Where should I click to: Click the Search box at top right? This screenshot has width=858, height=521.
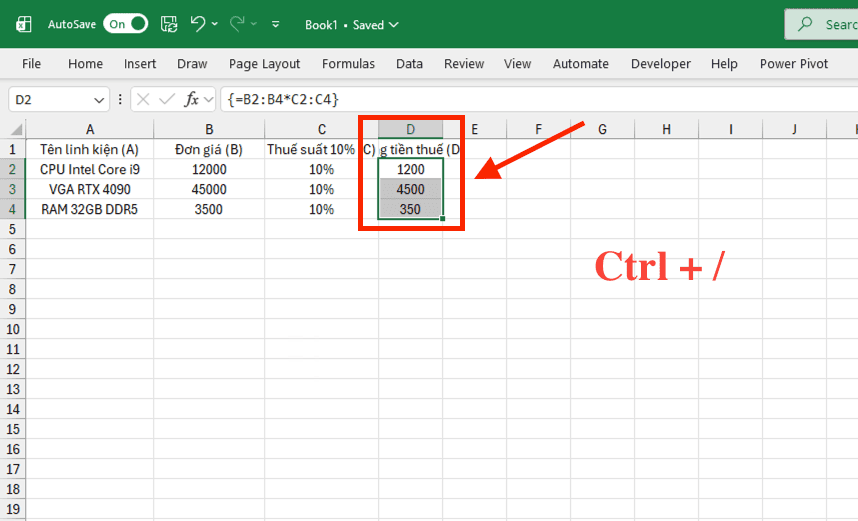click(x=821, y=24)
